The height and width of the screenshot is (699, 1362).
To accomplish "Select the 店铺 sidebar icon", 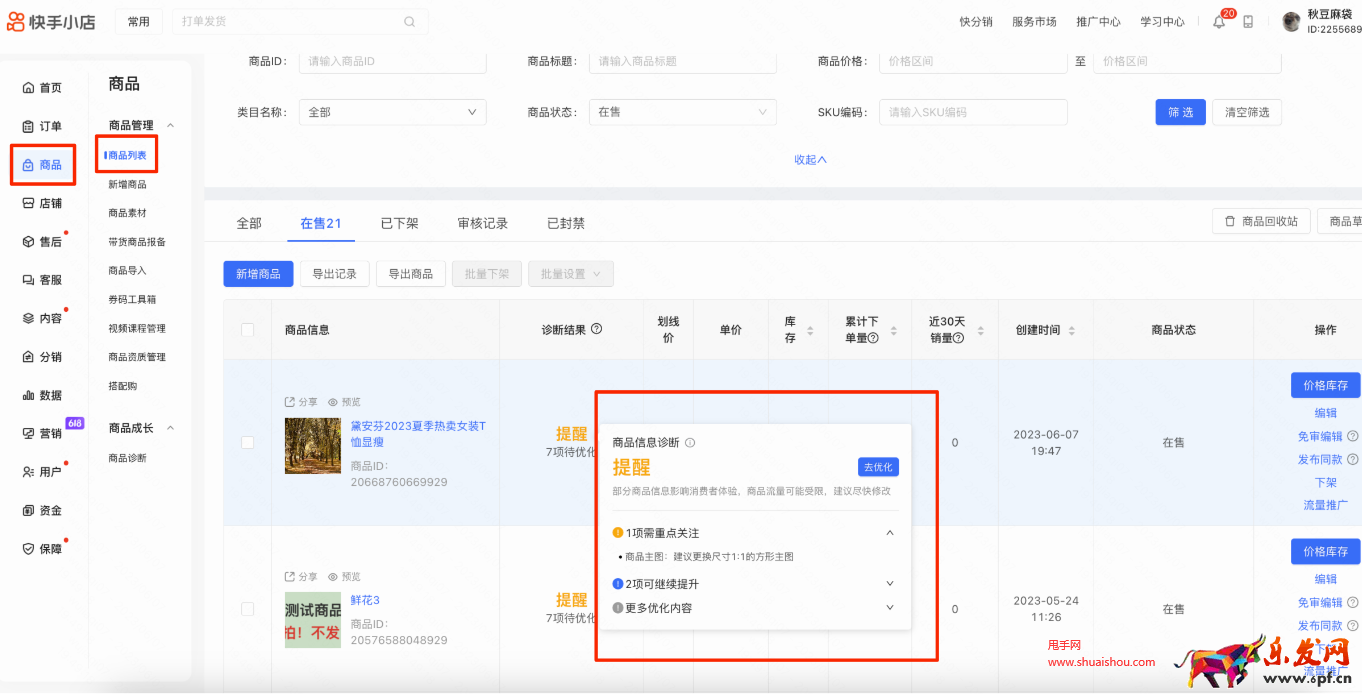I will 42,202.
